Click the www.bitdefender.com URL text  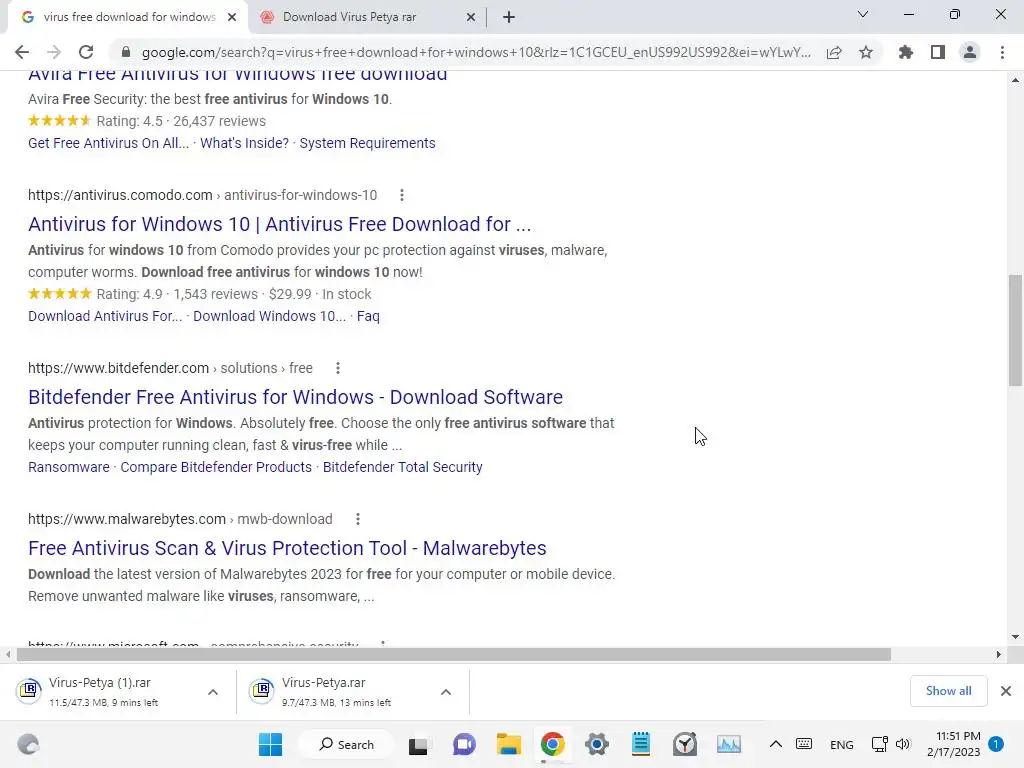tap(118, 368)
